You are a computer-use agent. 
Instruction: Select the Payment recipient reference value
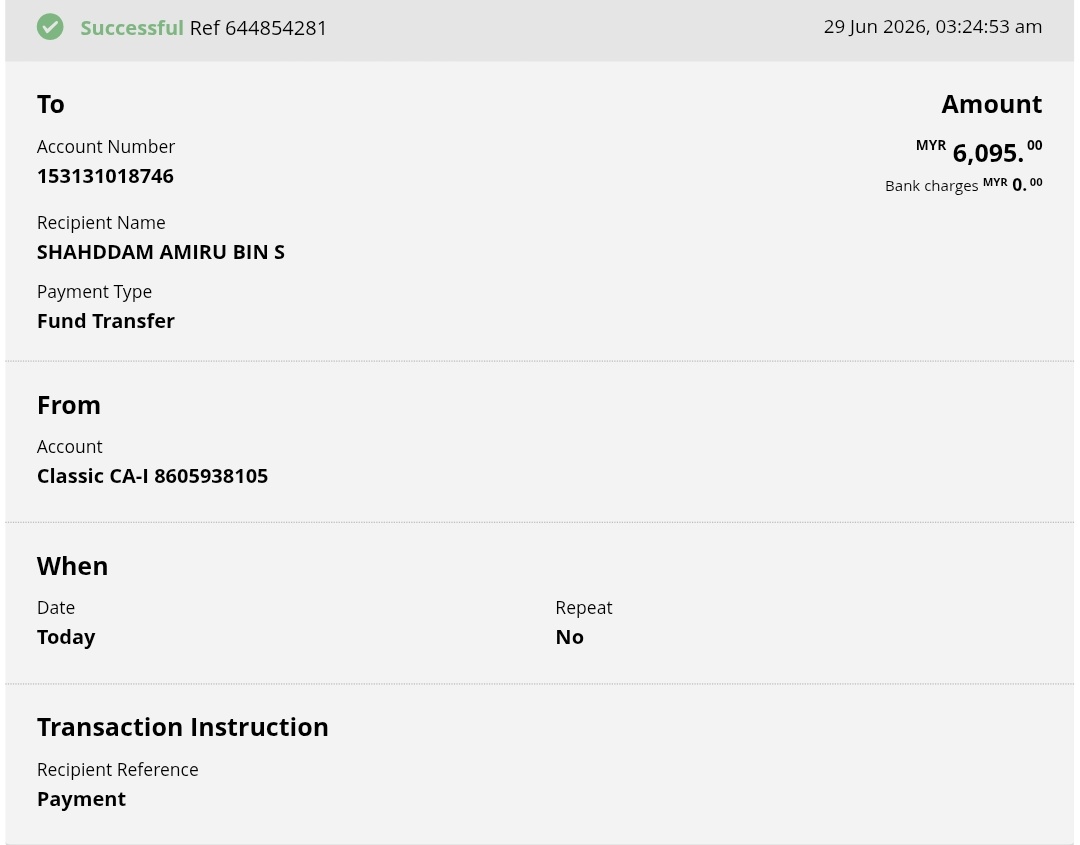(81, 799)
